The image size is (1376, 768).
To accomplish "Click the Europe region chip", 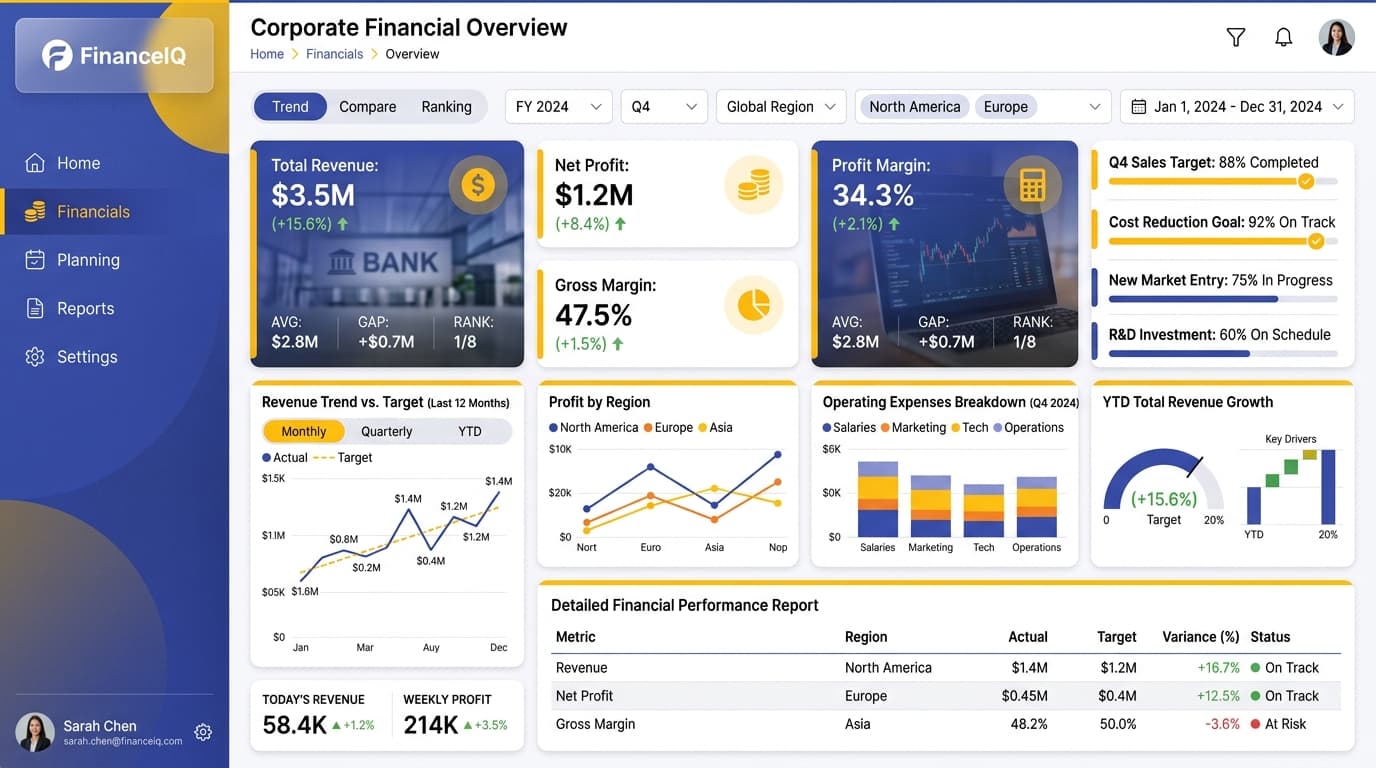I will click(x=1006, y=107).
